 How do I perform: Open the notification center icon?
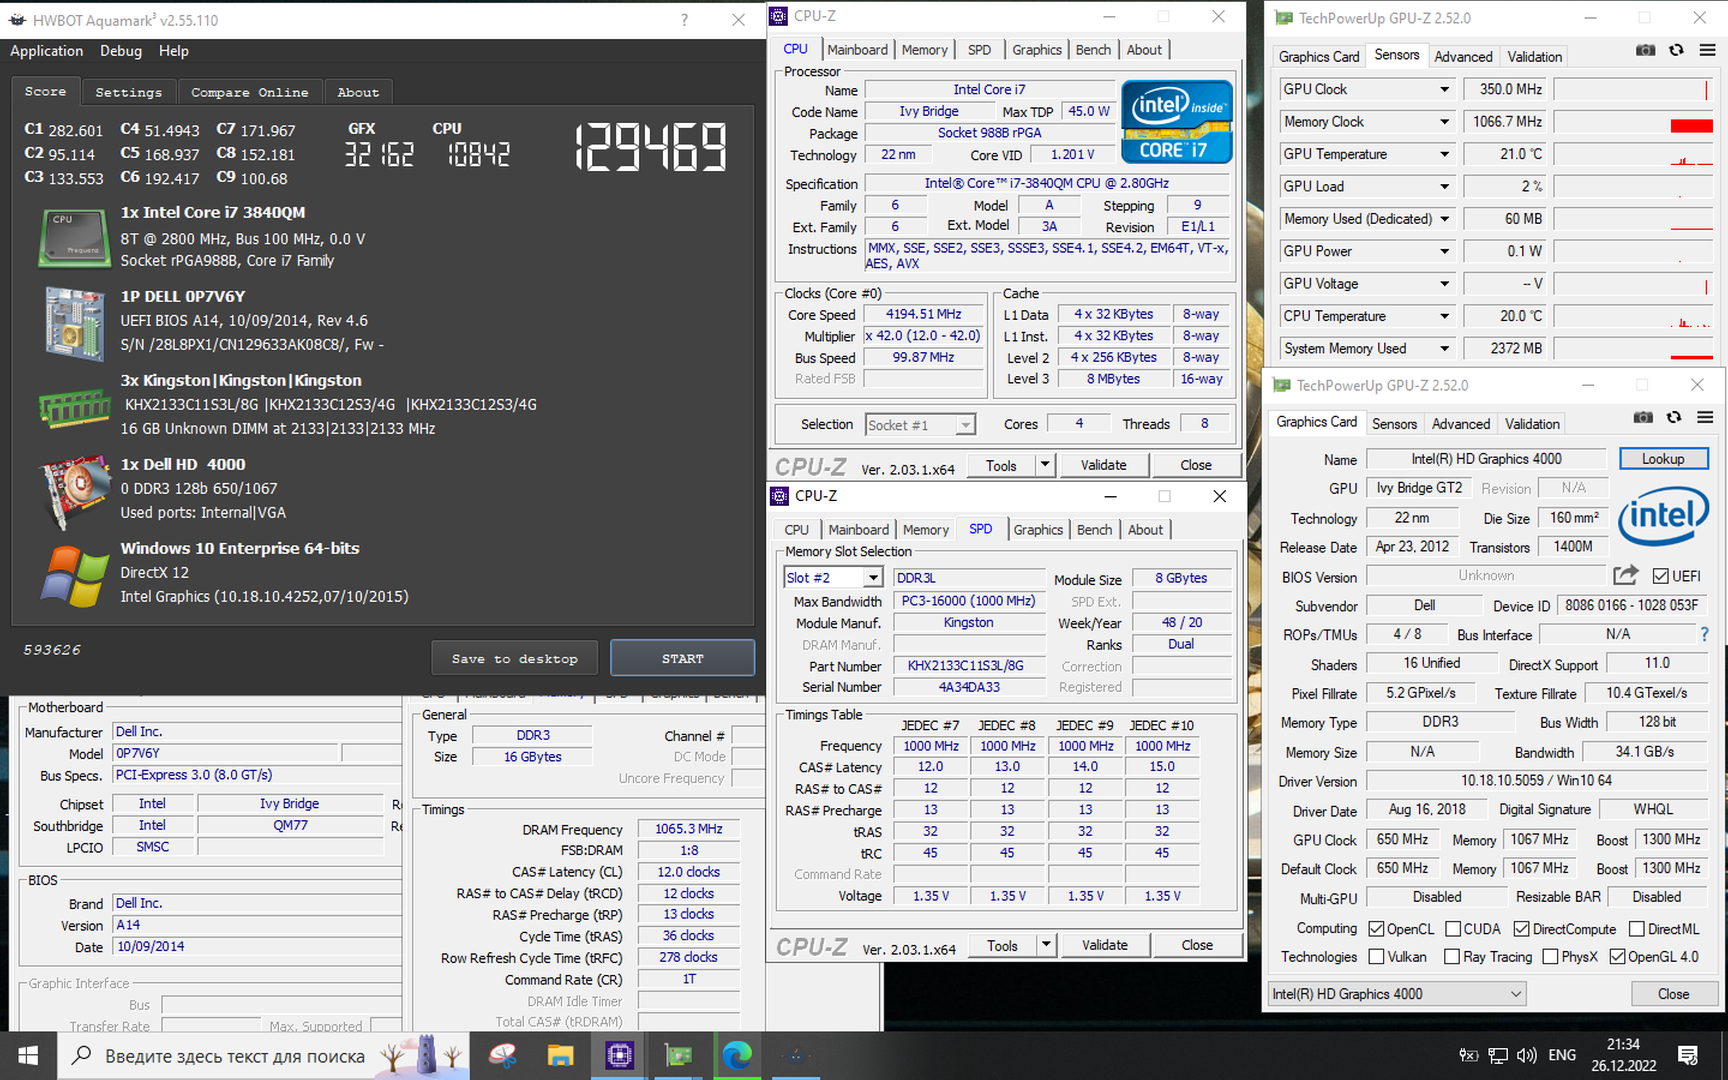[x=1688, y=1056]
